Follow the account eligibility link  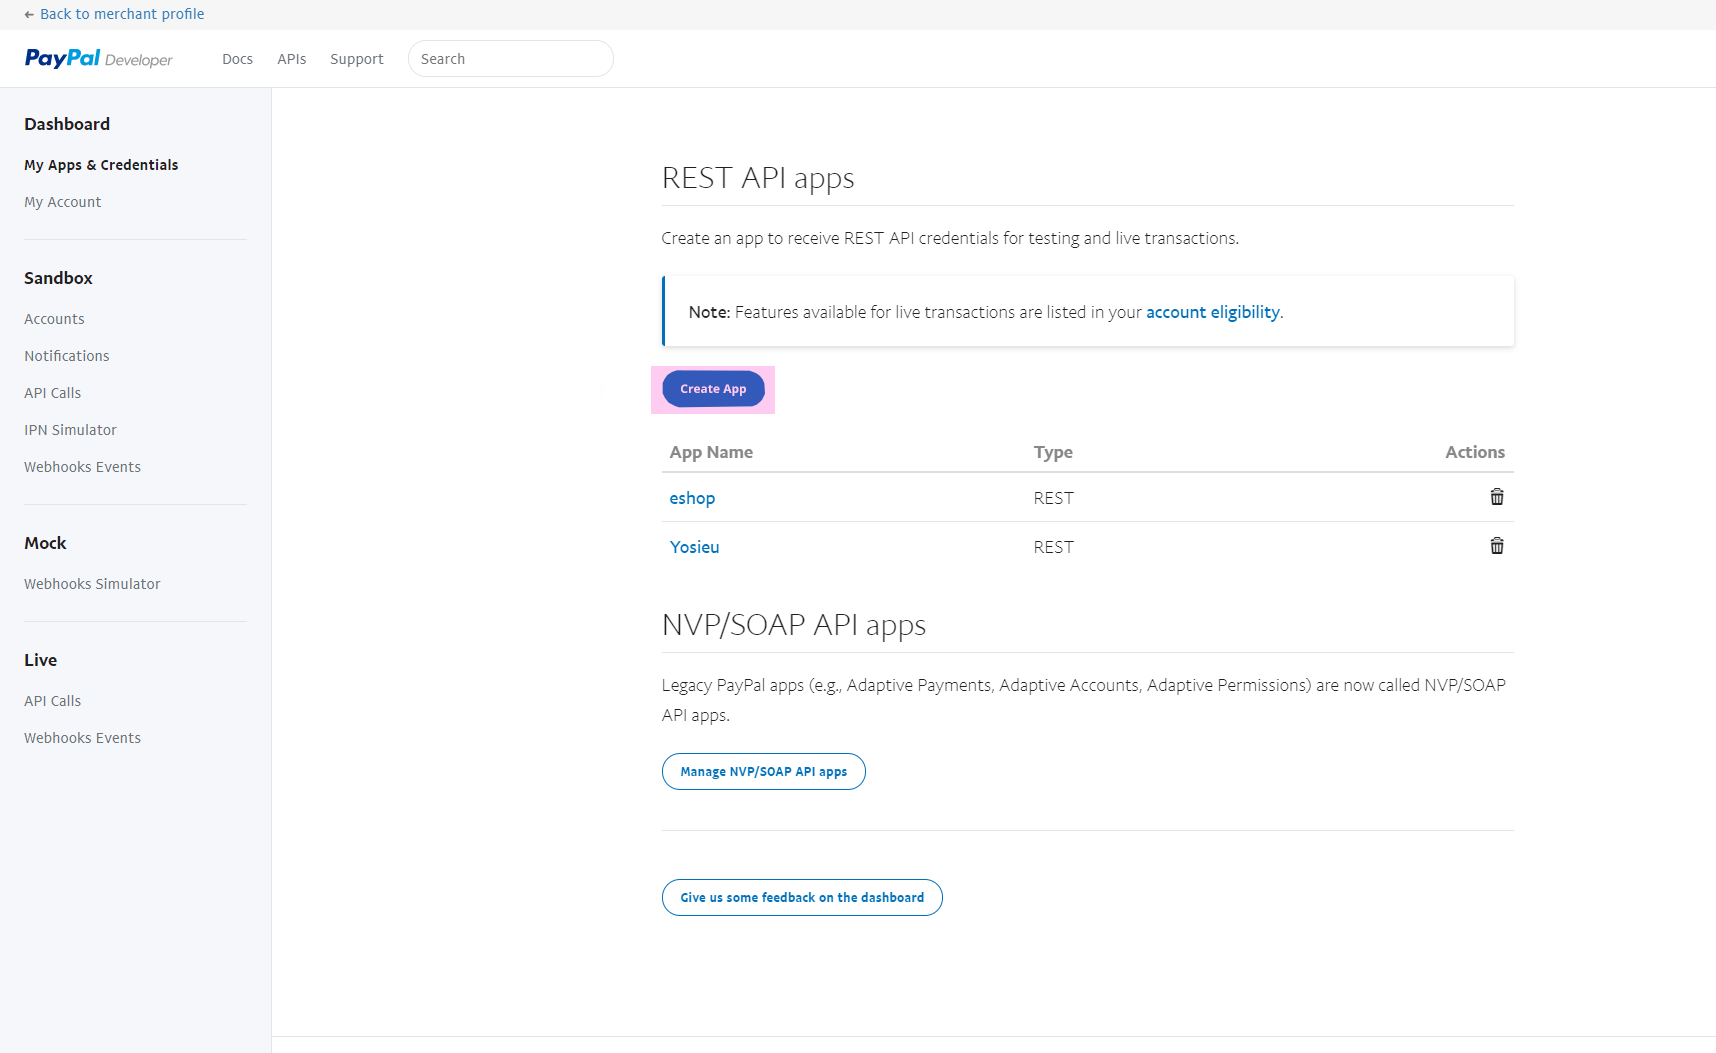[1212, 312]
